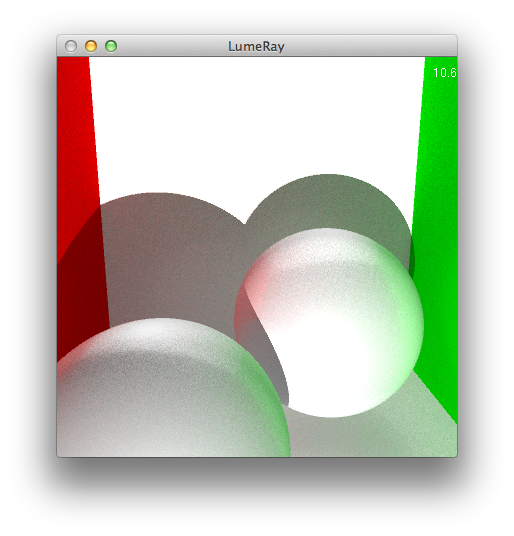Image resolution: width=514 pixels, height=536 pixels.
Task: Click the LumeRay window title text
Action: tap(256, 46)
